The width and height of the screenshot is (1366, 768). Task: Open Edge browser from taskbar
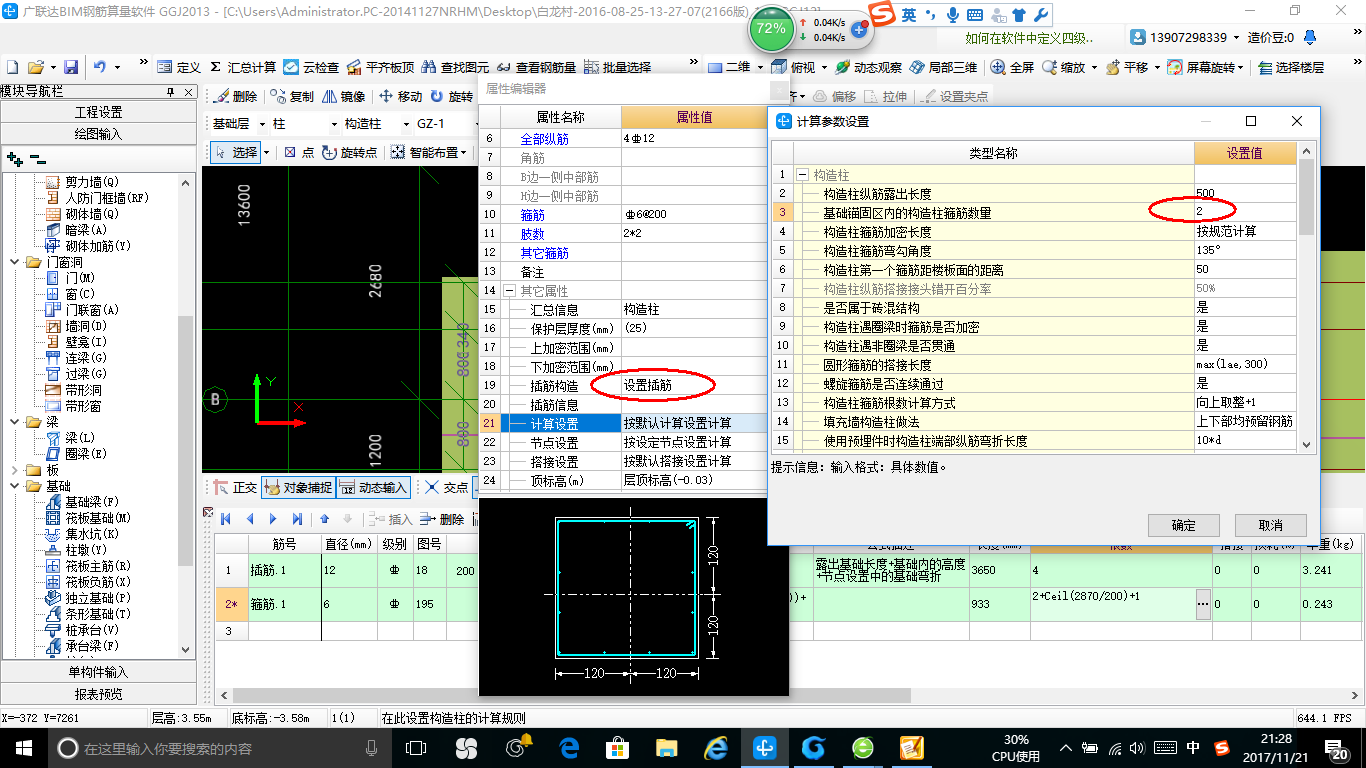tap(570, 747)
